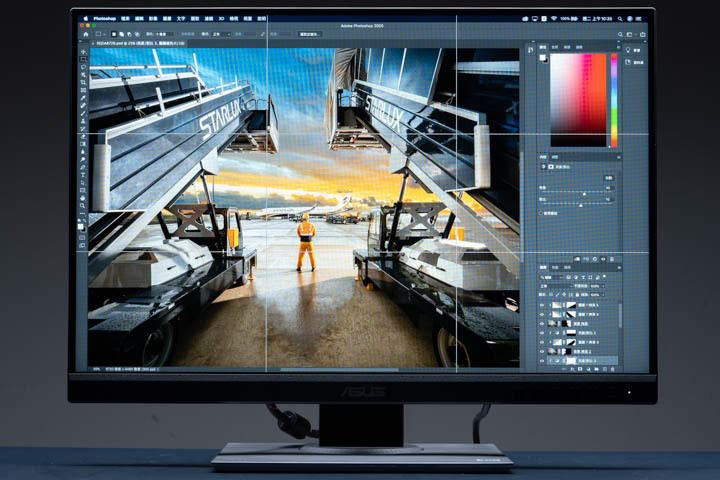Image resolution: width=720 pixels, height=480 pixels.
Task: Open tool preset picker in options bar
Action: coord(102,34)
